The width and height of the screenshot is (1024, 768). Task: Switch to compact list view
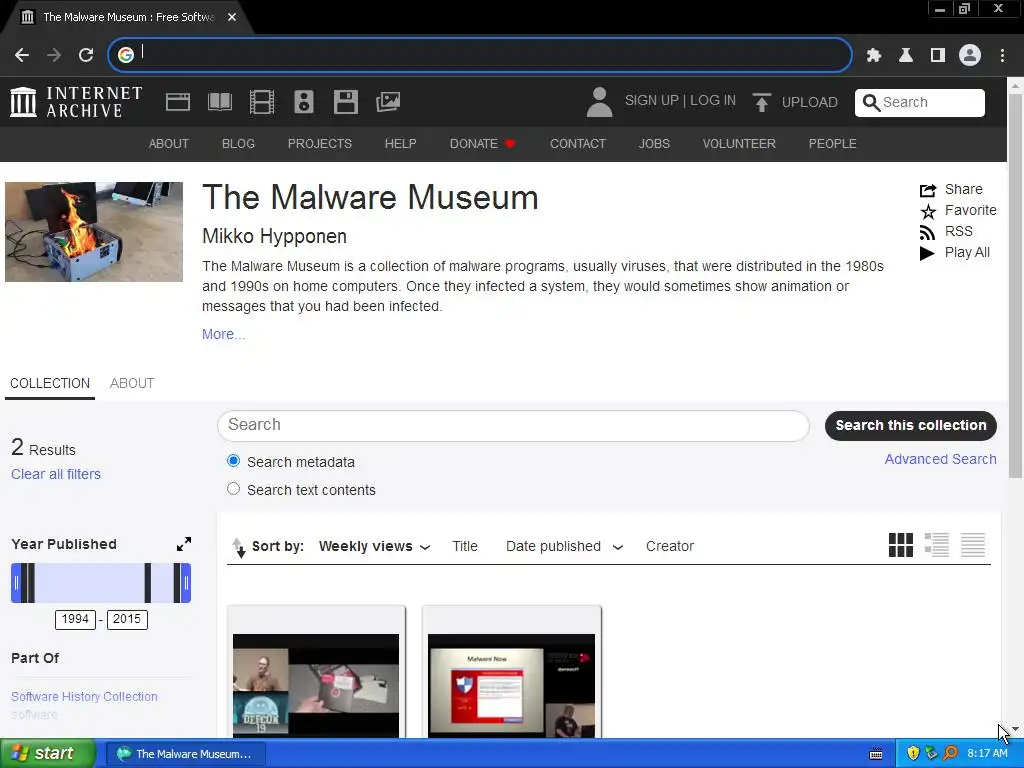(x=972, y=545)
